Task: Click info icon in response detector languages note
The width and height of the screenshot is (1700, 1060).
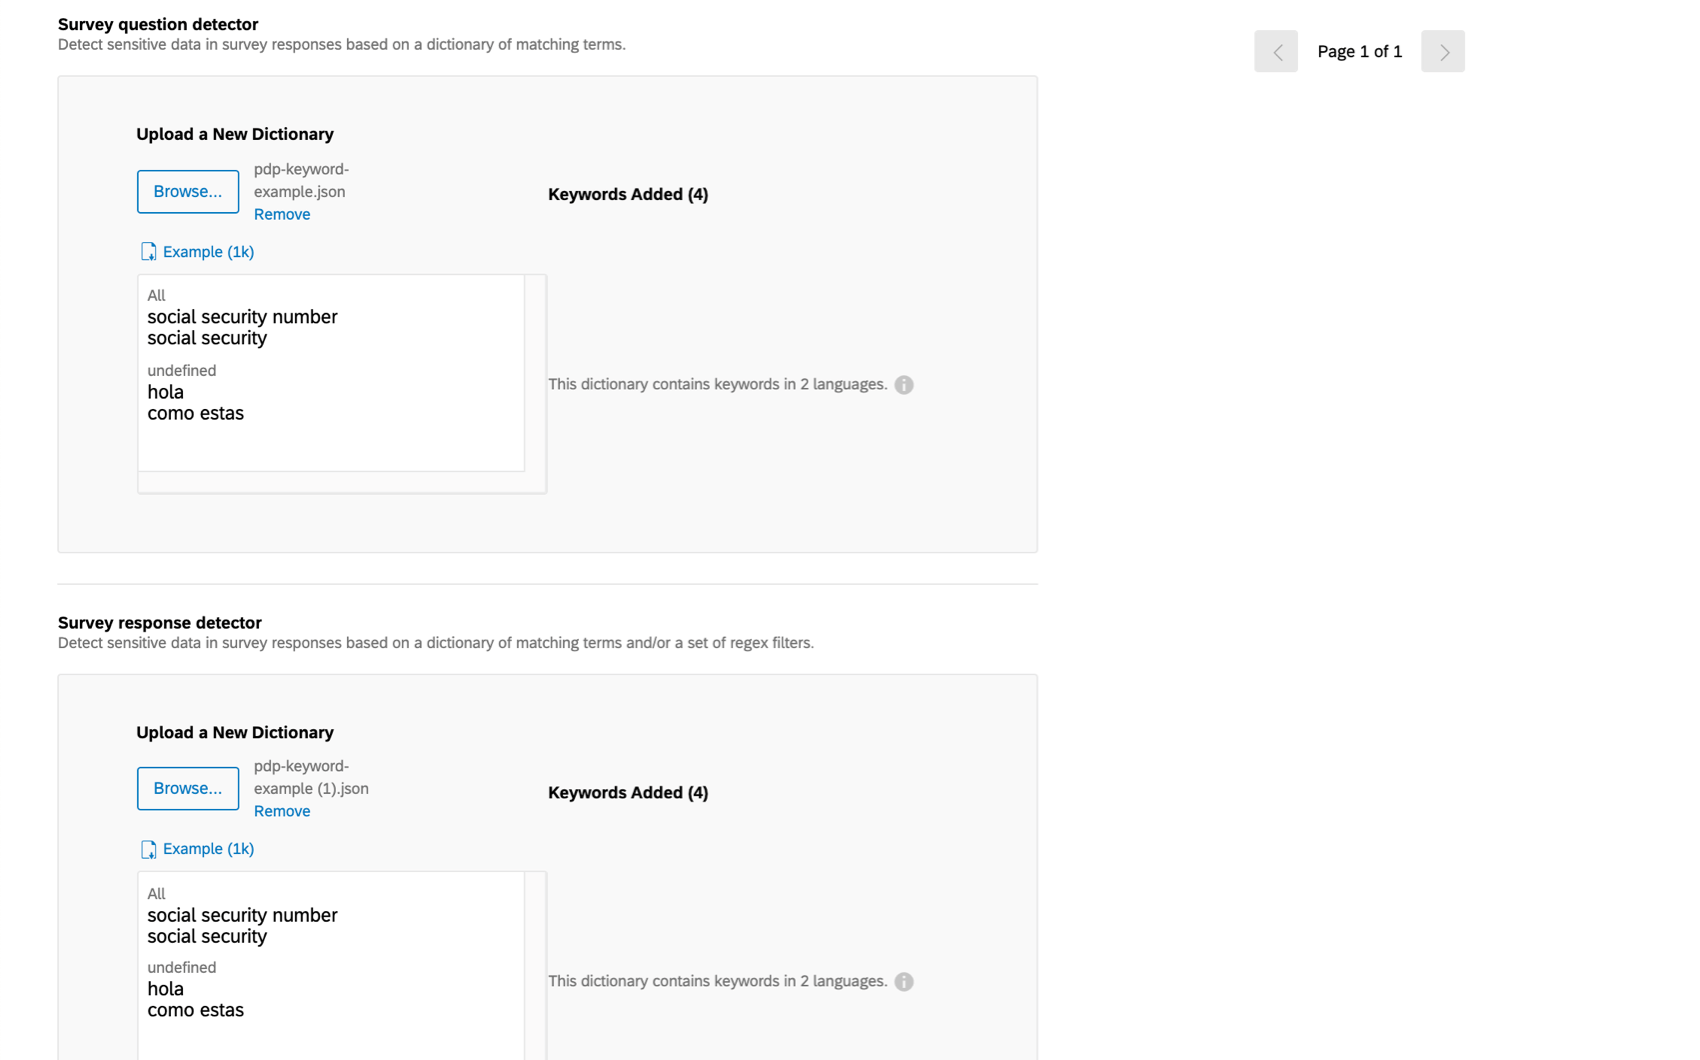Action: (904, 982)
